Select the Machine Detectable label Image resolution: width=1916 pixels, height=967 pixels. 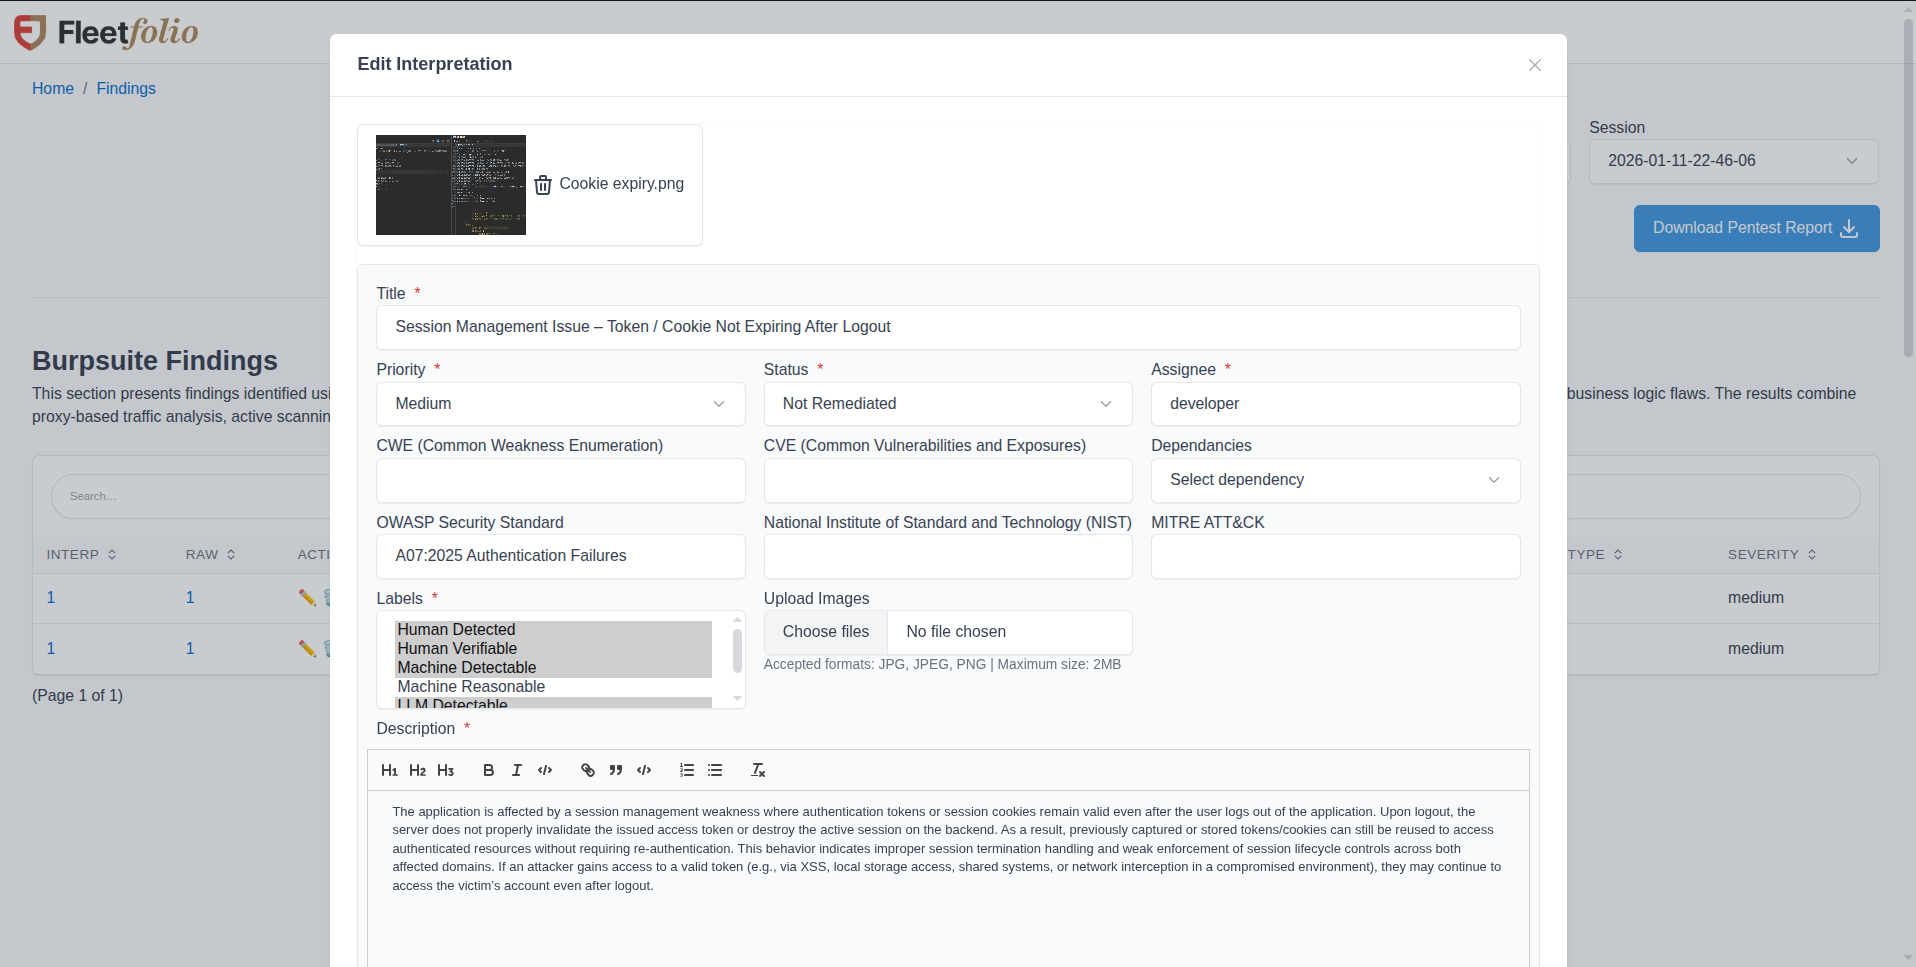click(x=466, y=667)
